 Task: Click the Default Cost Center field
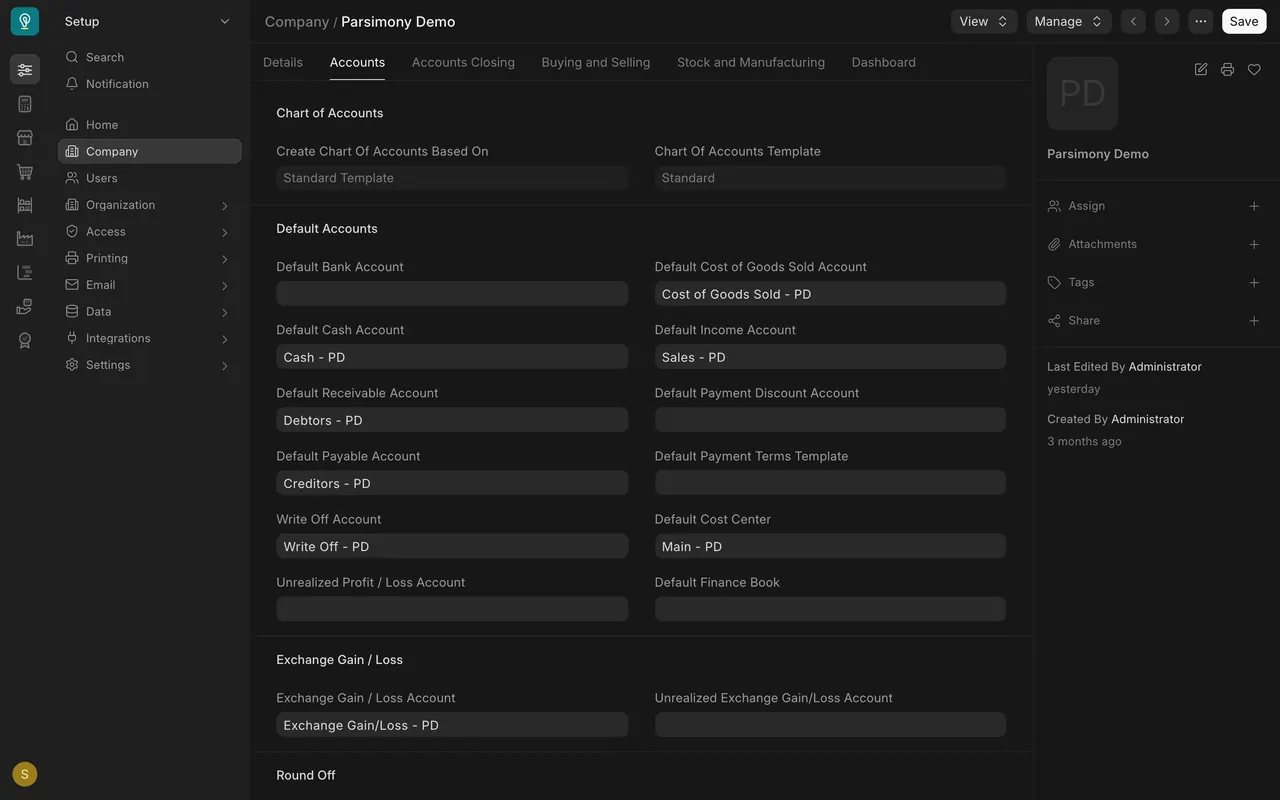(830, 546)
